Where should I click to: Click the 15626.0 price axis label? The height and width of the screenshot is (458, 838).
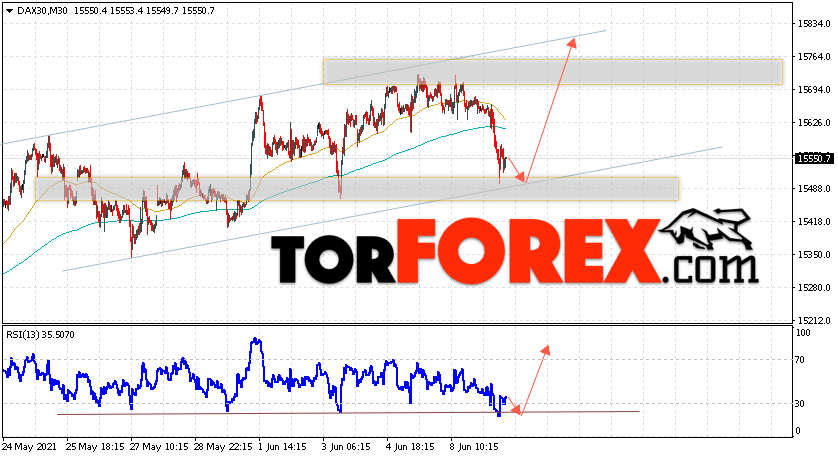coord(813,123)
